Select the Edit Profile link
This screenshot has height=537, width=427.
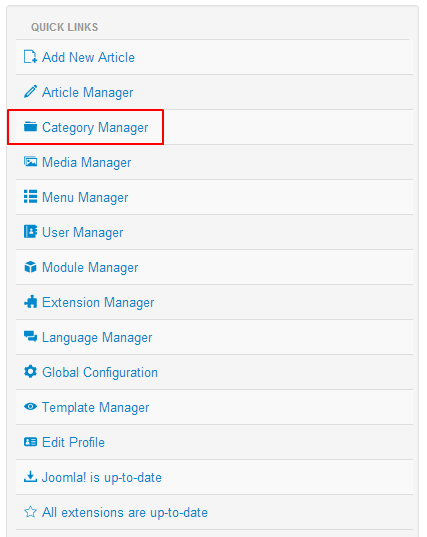click(73, 442)
